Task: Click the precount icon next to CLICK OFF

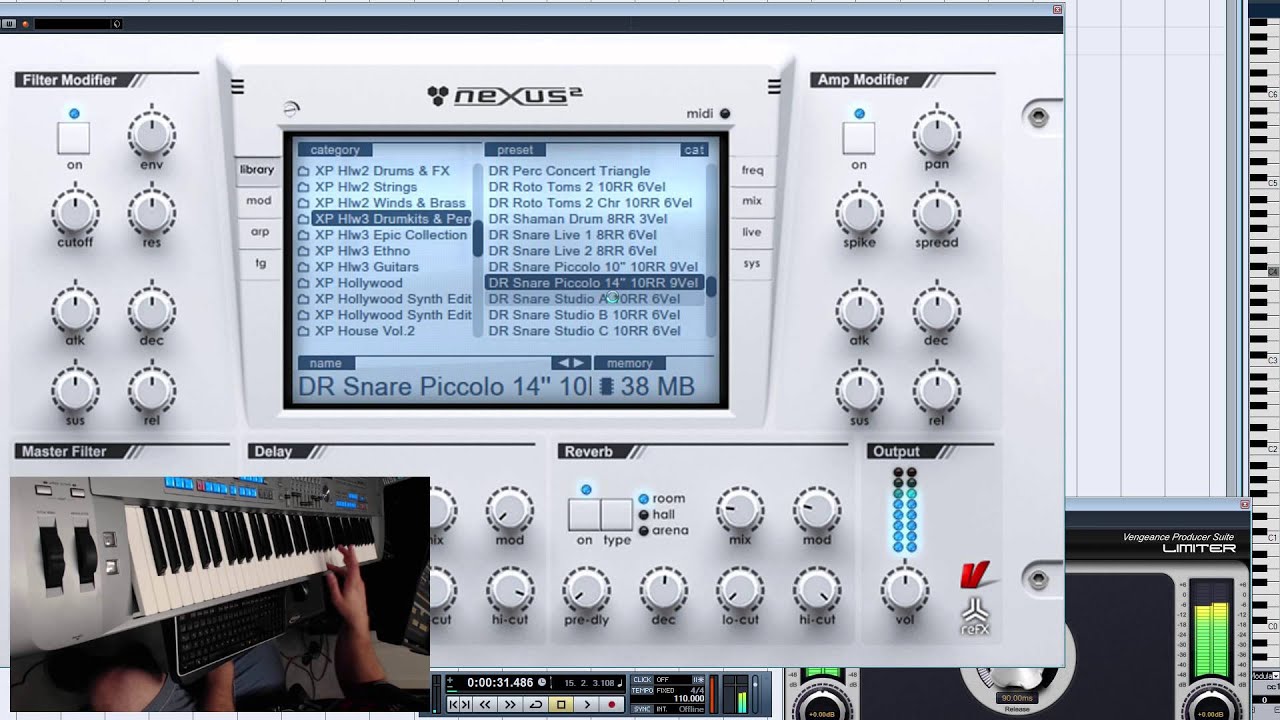Action: tap(698, 680)
